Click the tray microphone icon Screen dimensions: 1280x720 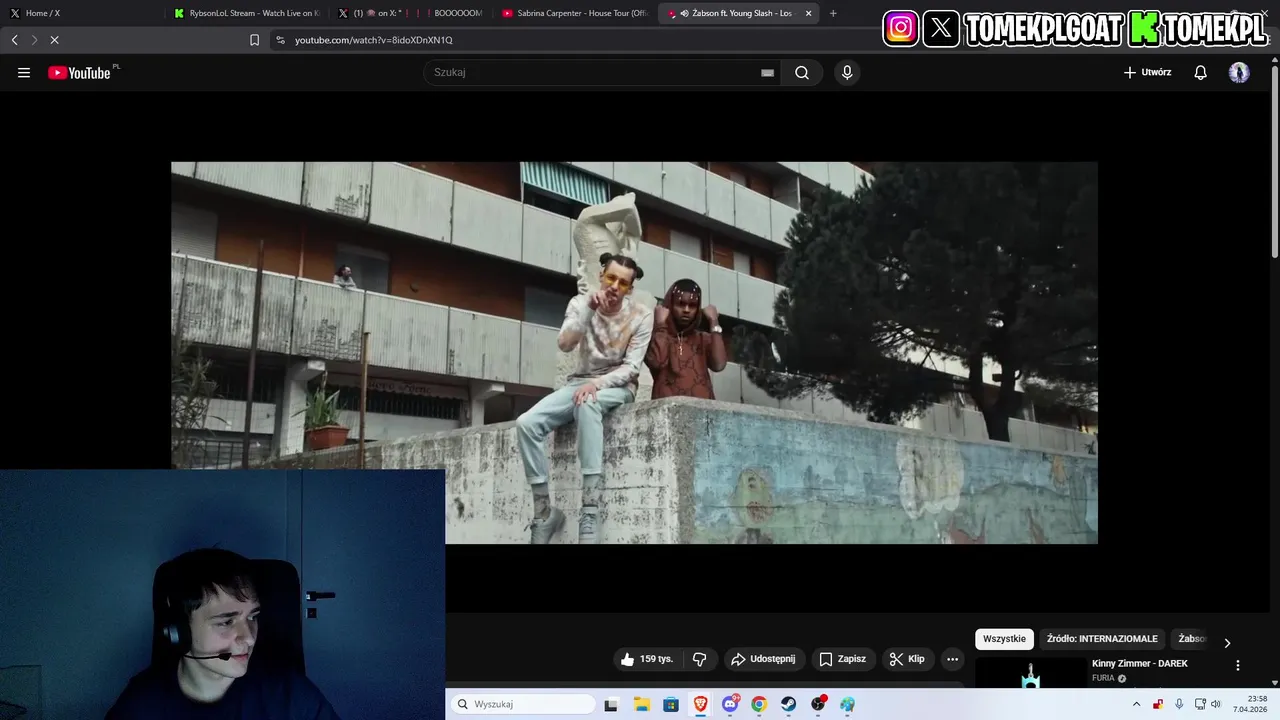[1179, 704]
